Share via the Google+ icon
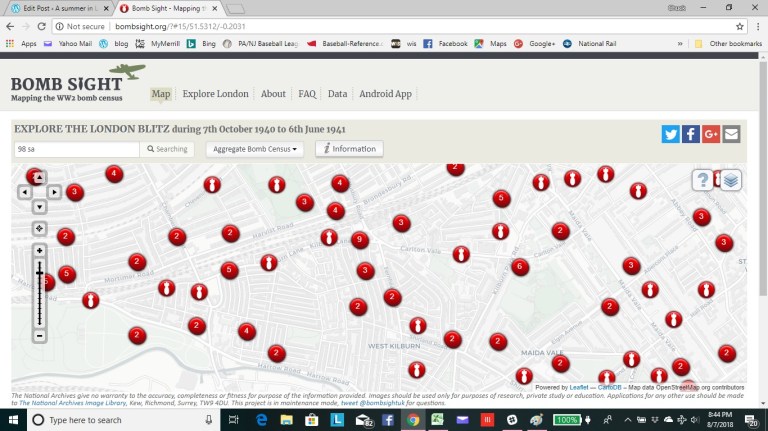768x431 pixels. (711, 134)
